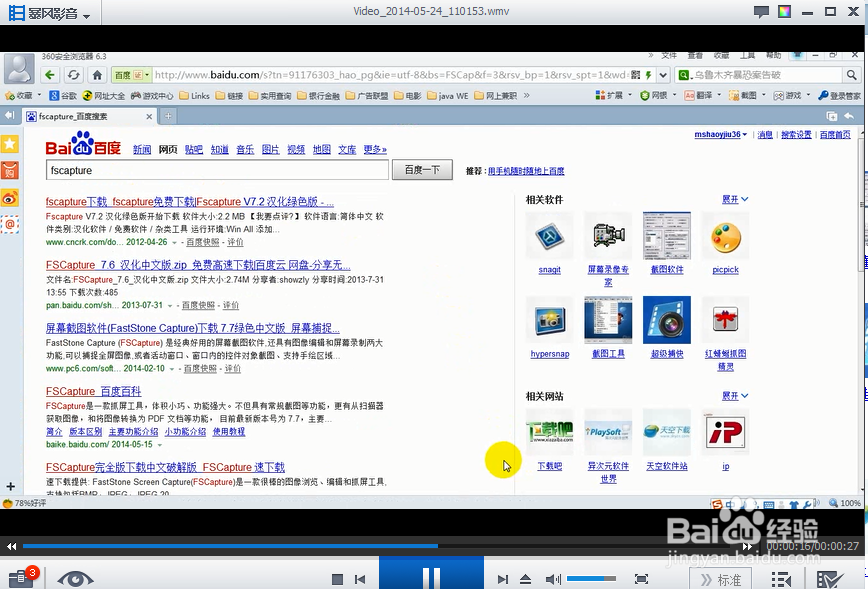The image size is (868, 589).
Task: Open the 百度首页 link
Action: 835,135
